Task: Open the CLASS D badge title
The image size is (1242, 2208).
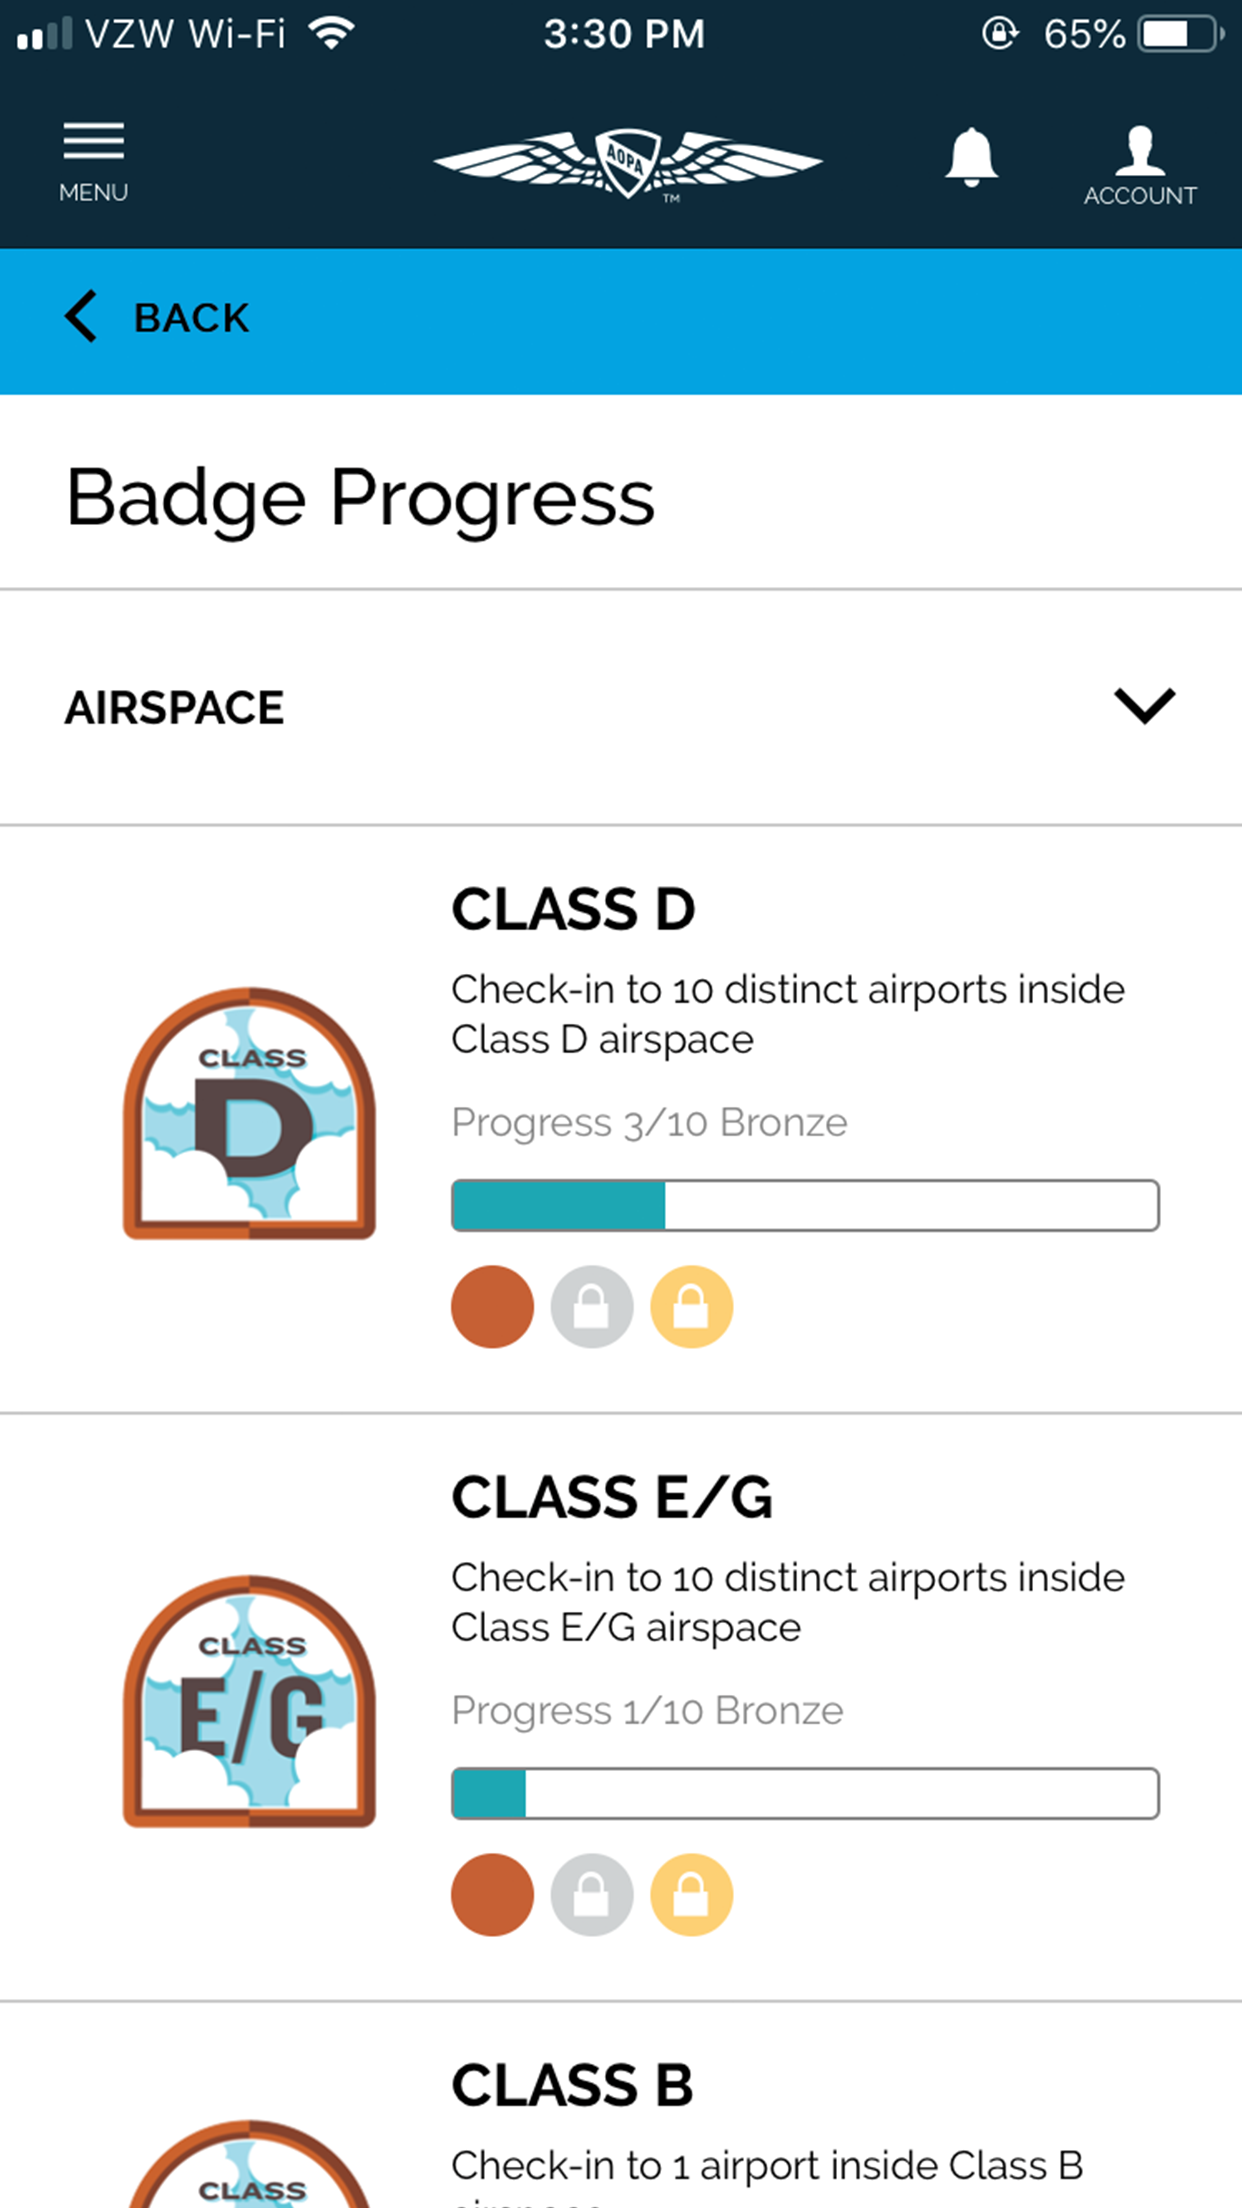Action: tap(573, 909)
